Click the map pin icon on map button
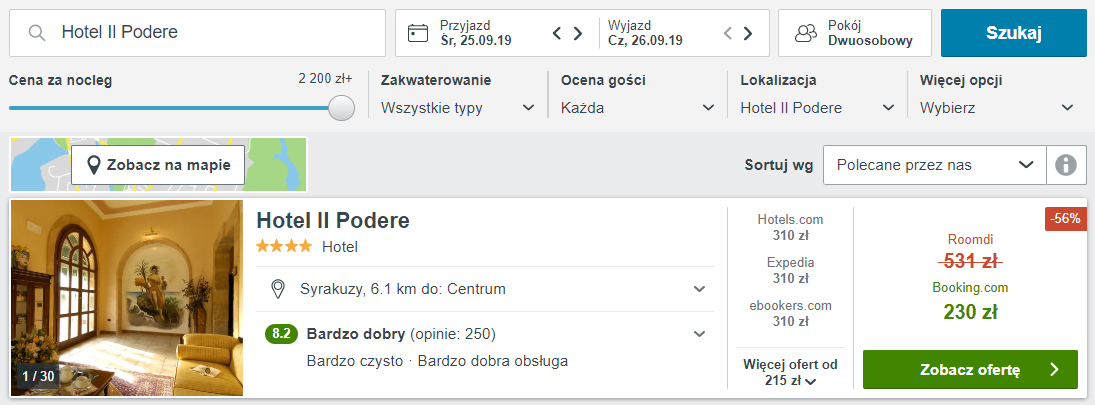1095x405 pixels. pyautogui.click(x=93, y=165)
